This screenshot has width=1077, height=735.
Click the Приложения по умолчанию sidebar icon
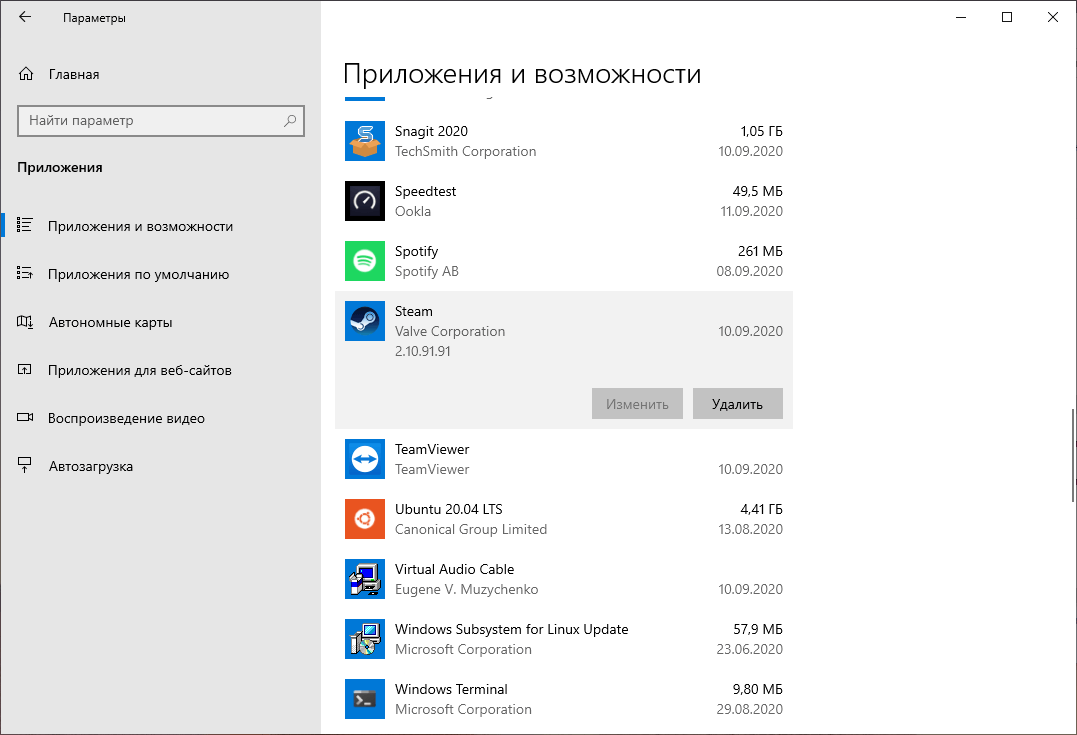tap(25, 273)
